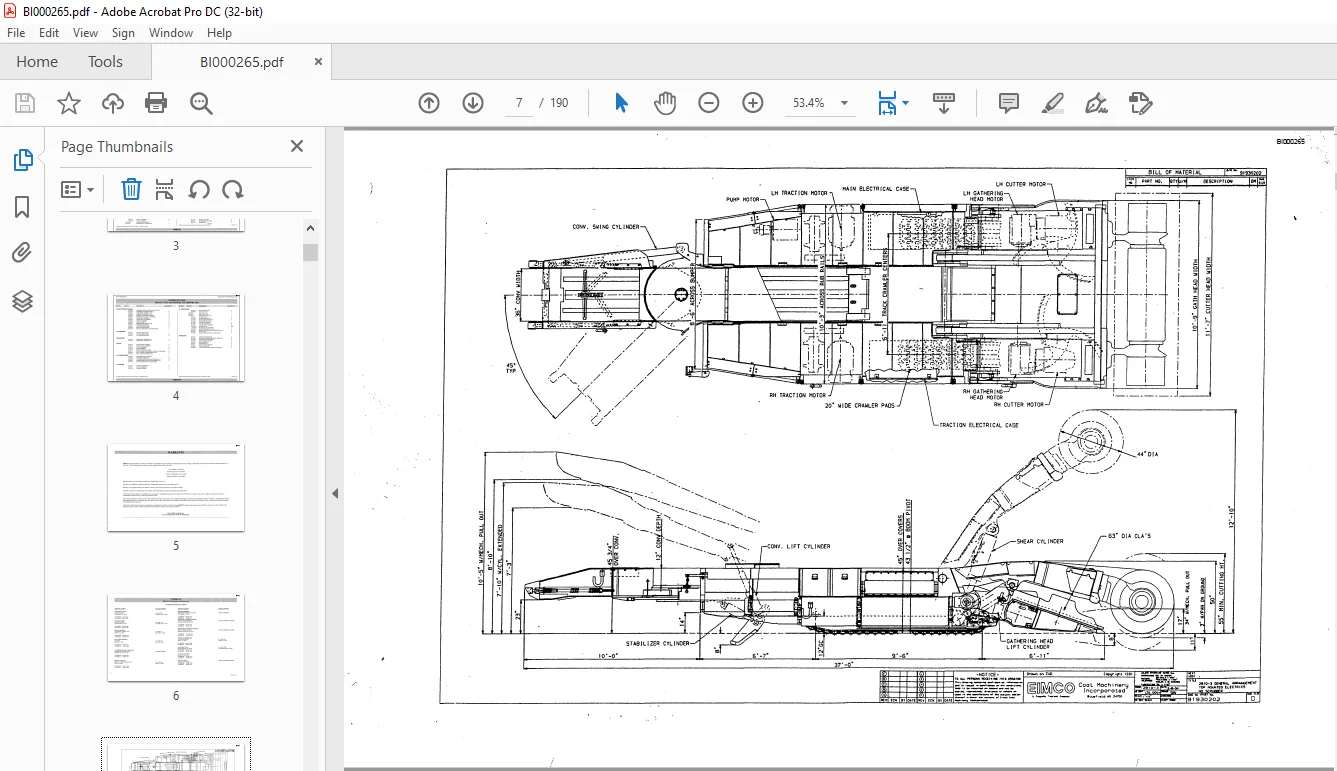Viewport: 1337px width, 771px height.
Task: Select the page 4 thumbnail
Action: [x=176, y=338]
